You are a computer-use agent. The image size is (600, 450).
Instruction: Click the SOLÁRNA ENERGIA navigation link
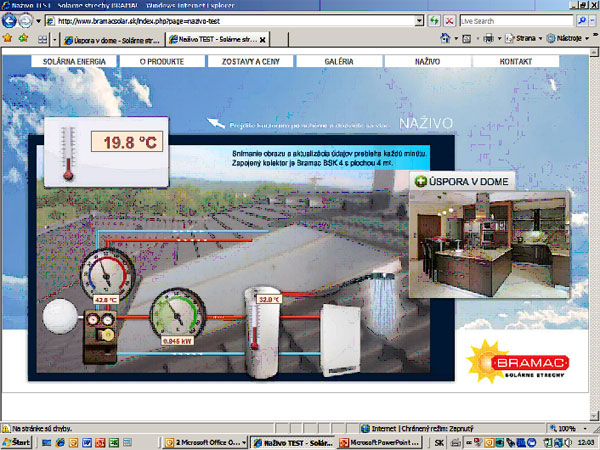[73, 62]
